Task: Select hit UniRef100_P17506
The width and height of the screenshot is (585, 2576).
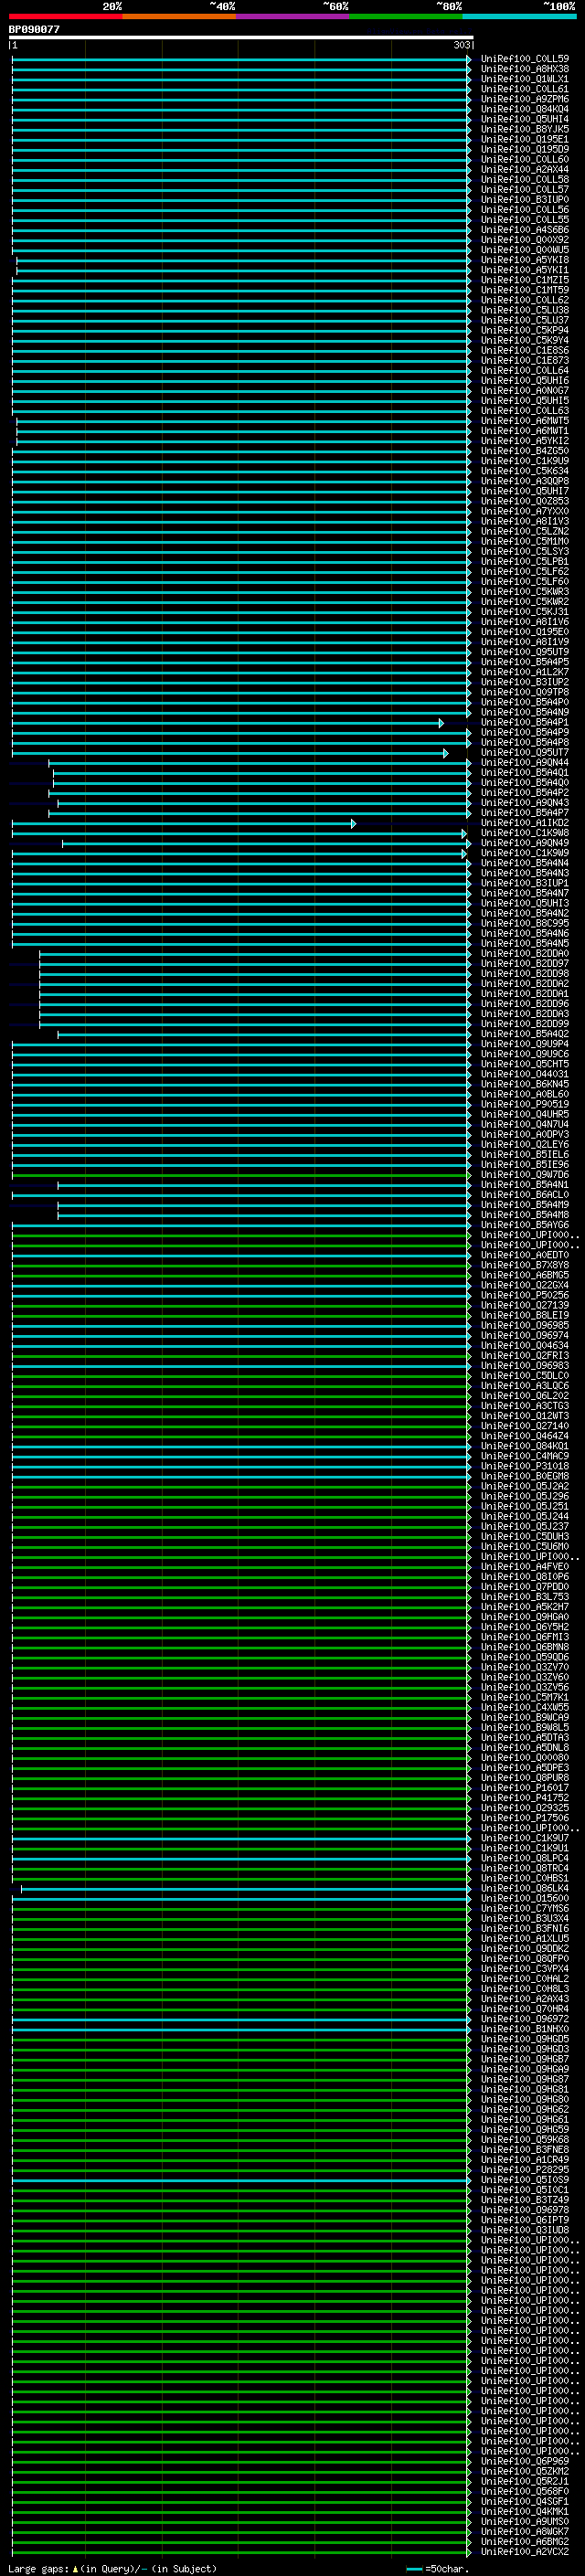Action: point(524,1818)
